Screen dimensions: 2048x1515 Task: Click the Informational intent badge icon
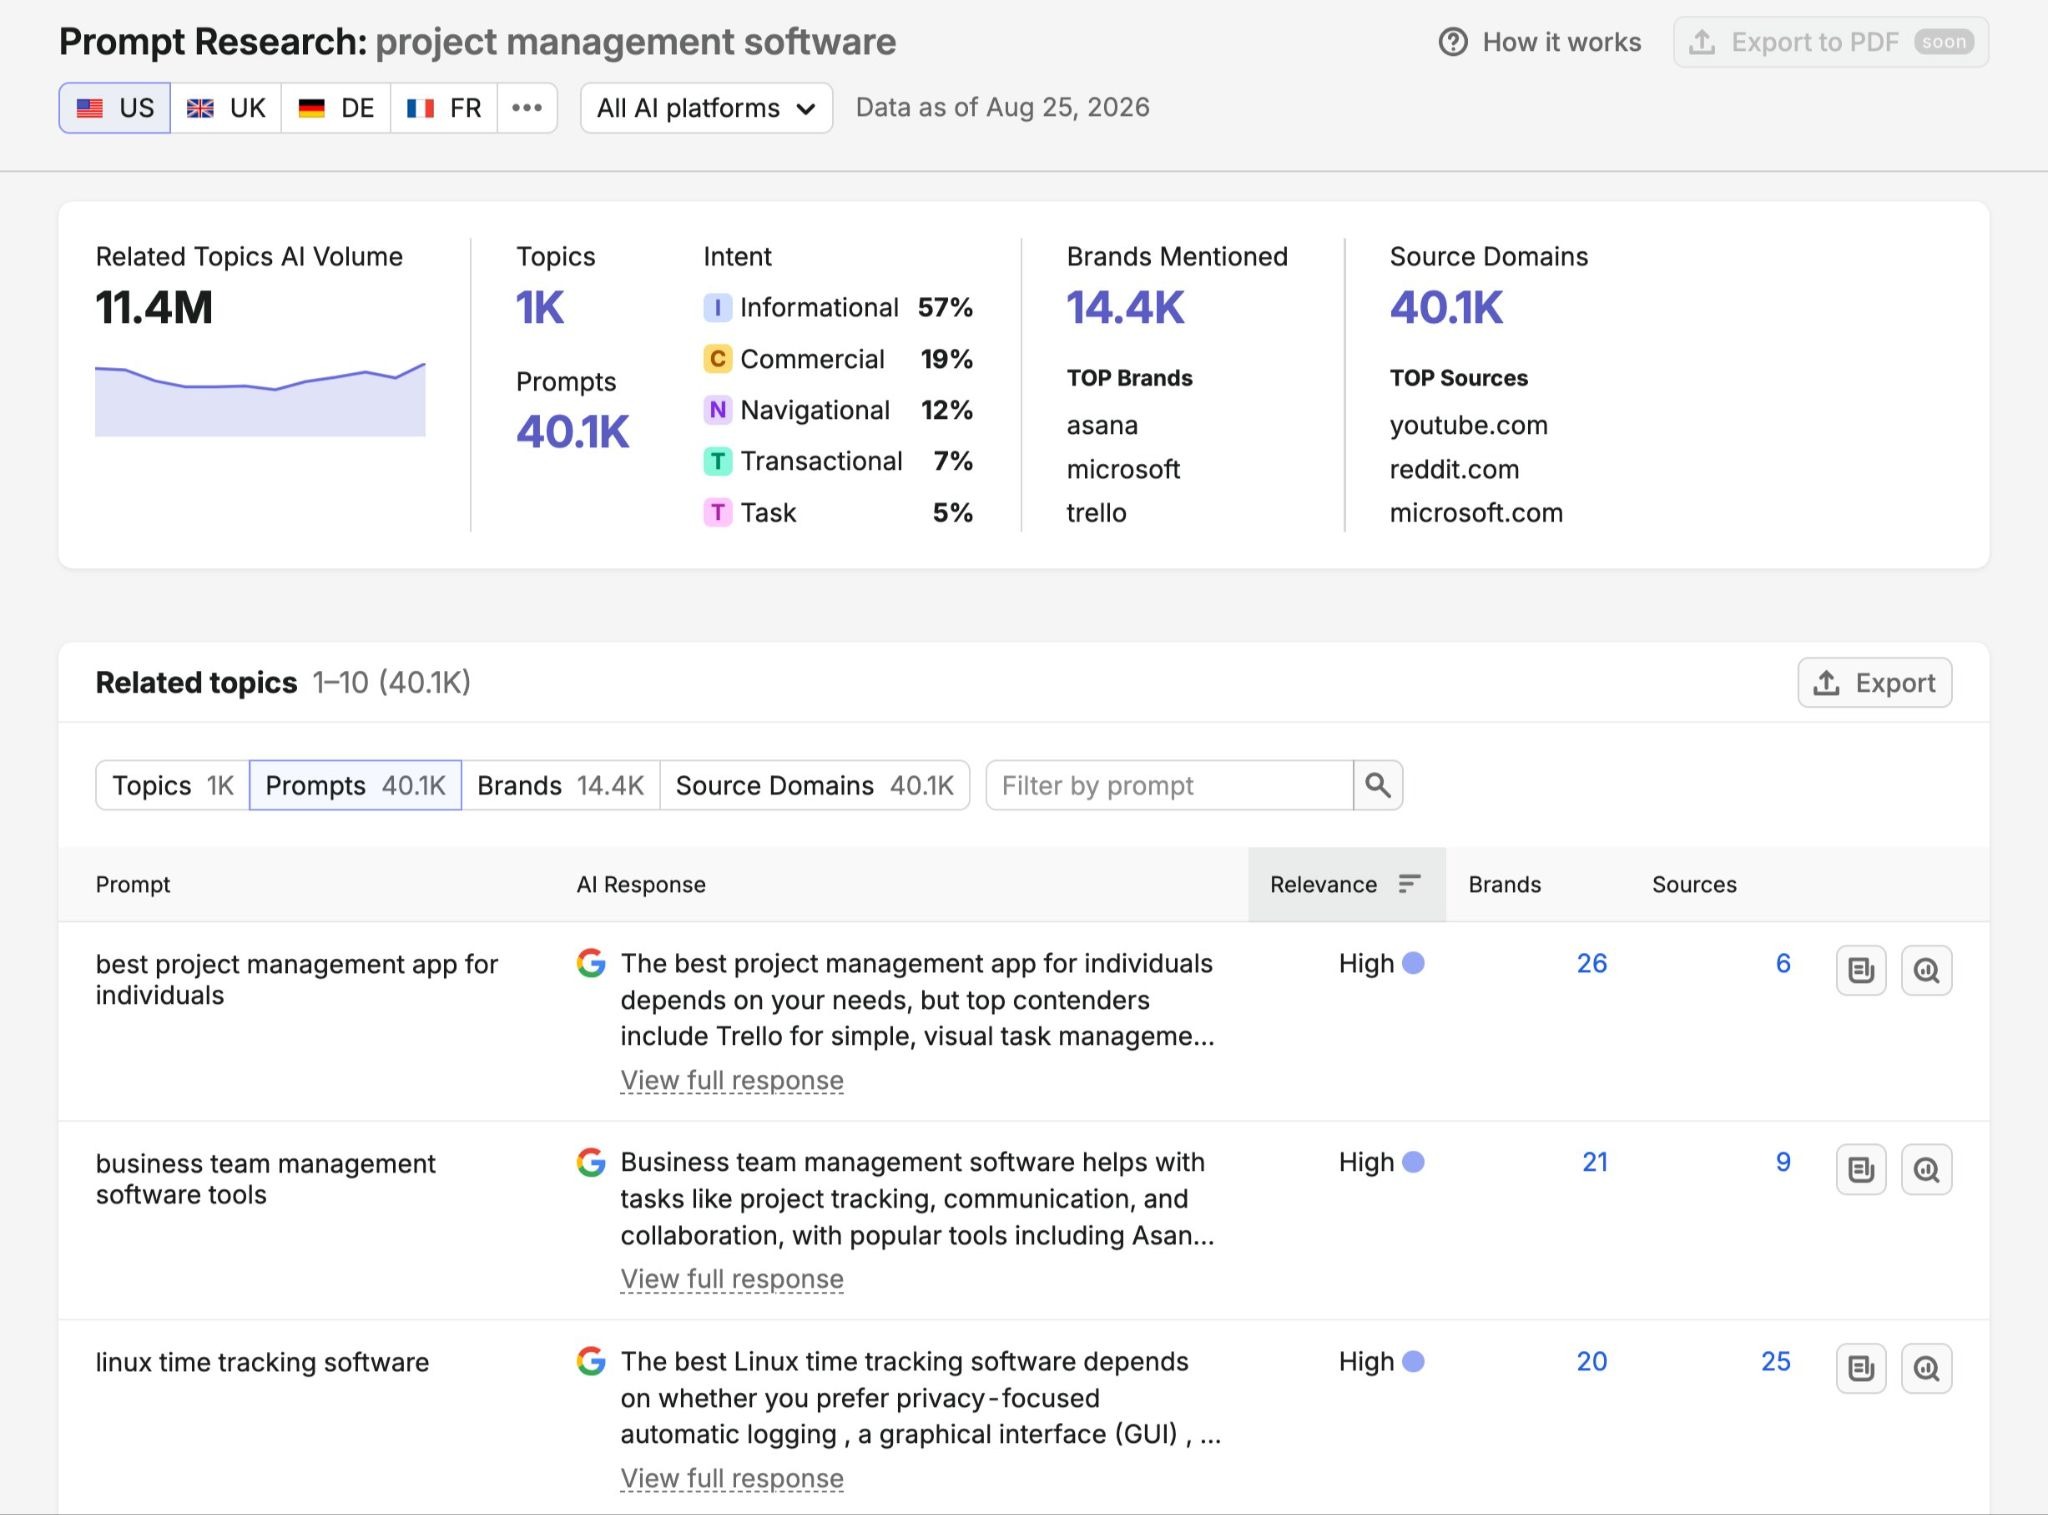click(717, 307)
